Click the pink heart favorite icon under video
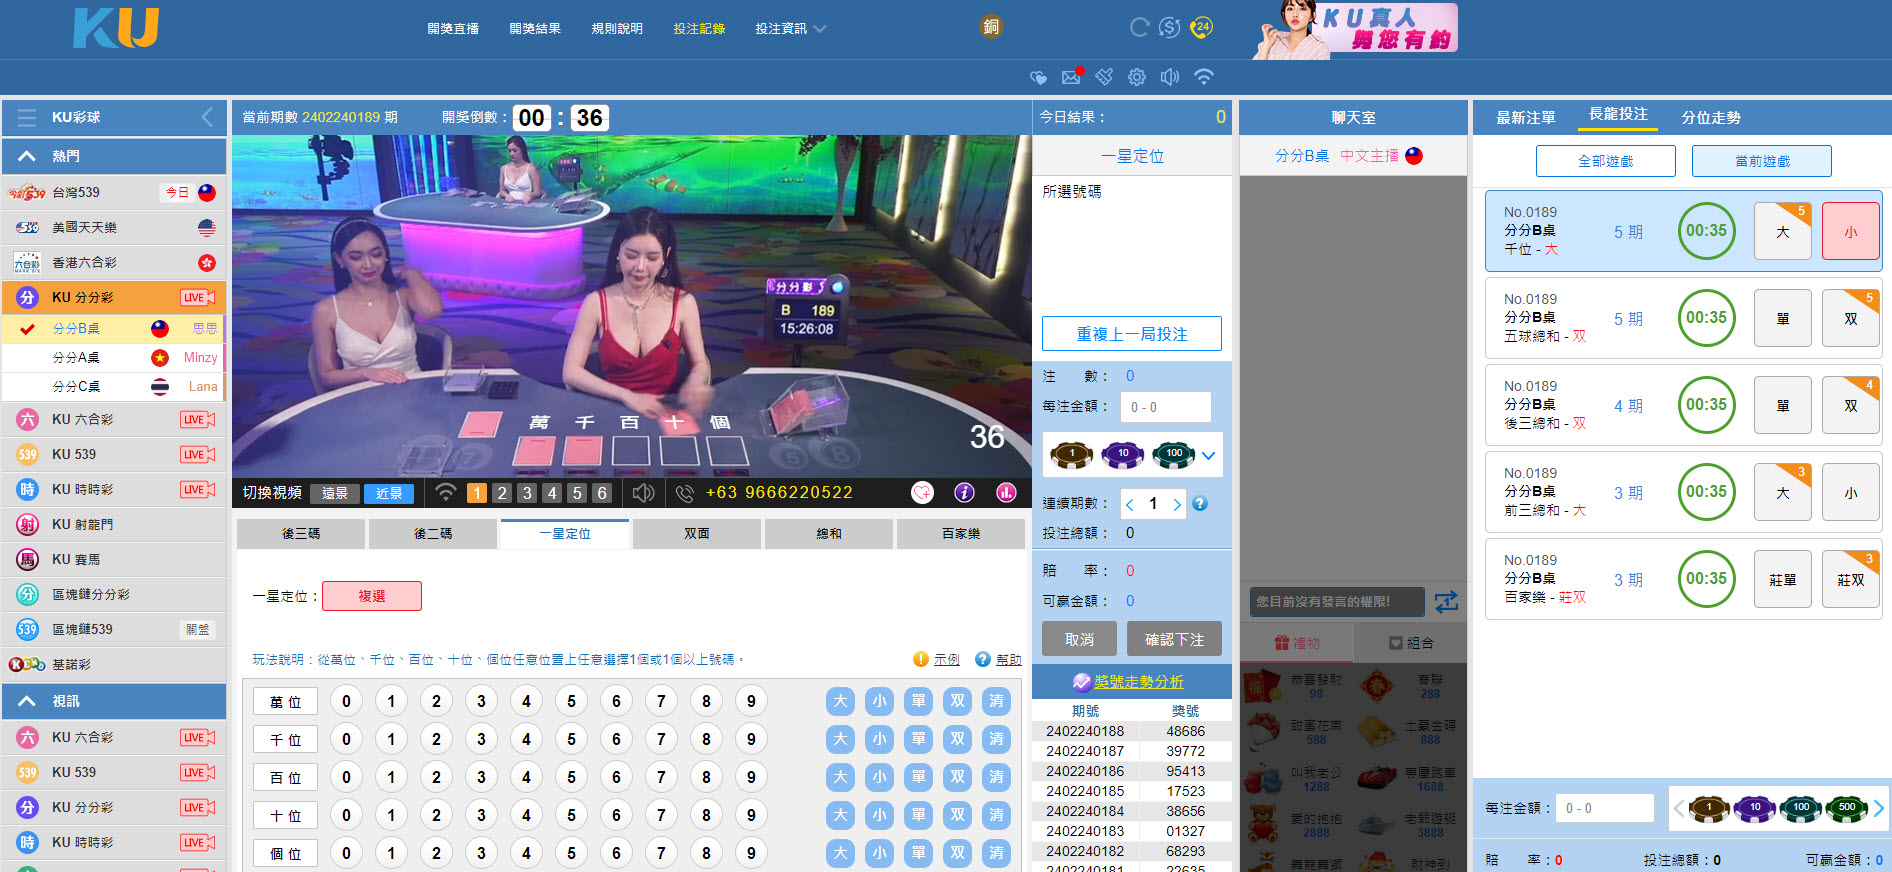This screenshot has width=1892, height=872. (x=922, y=492)
